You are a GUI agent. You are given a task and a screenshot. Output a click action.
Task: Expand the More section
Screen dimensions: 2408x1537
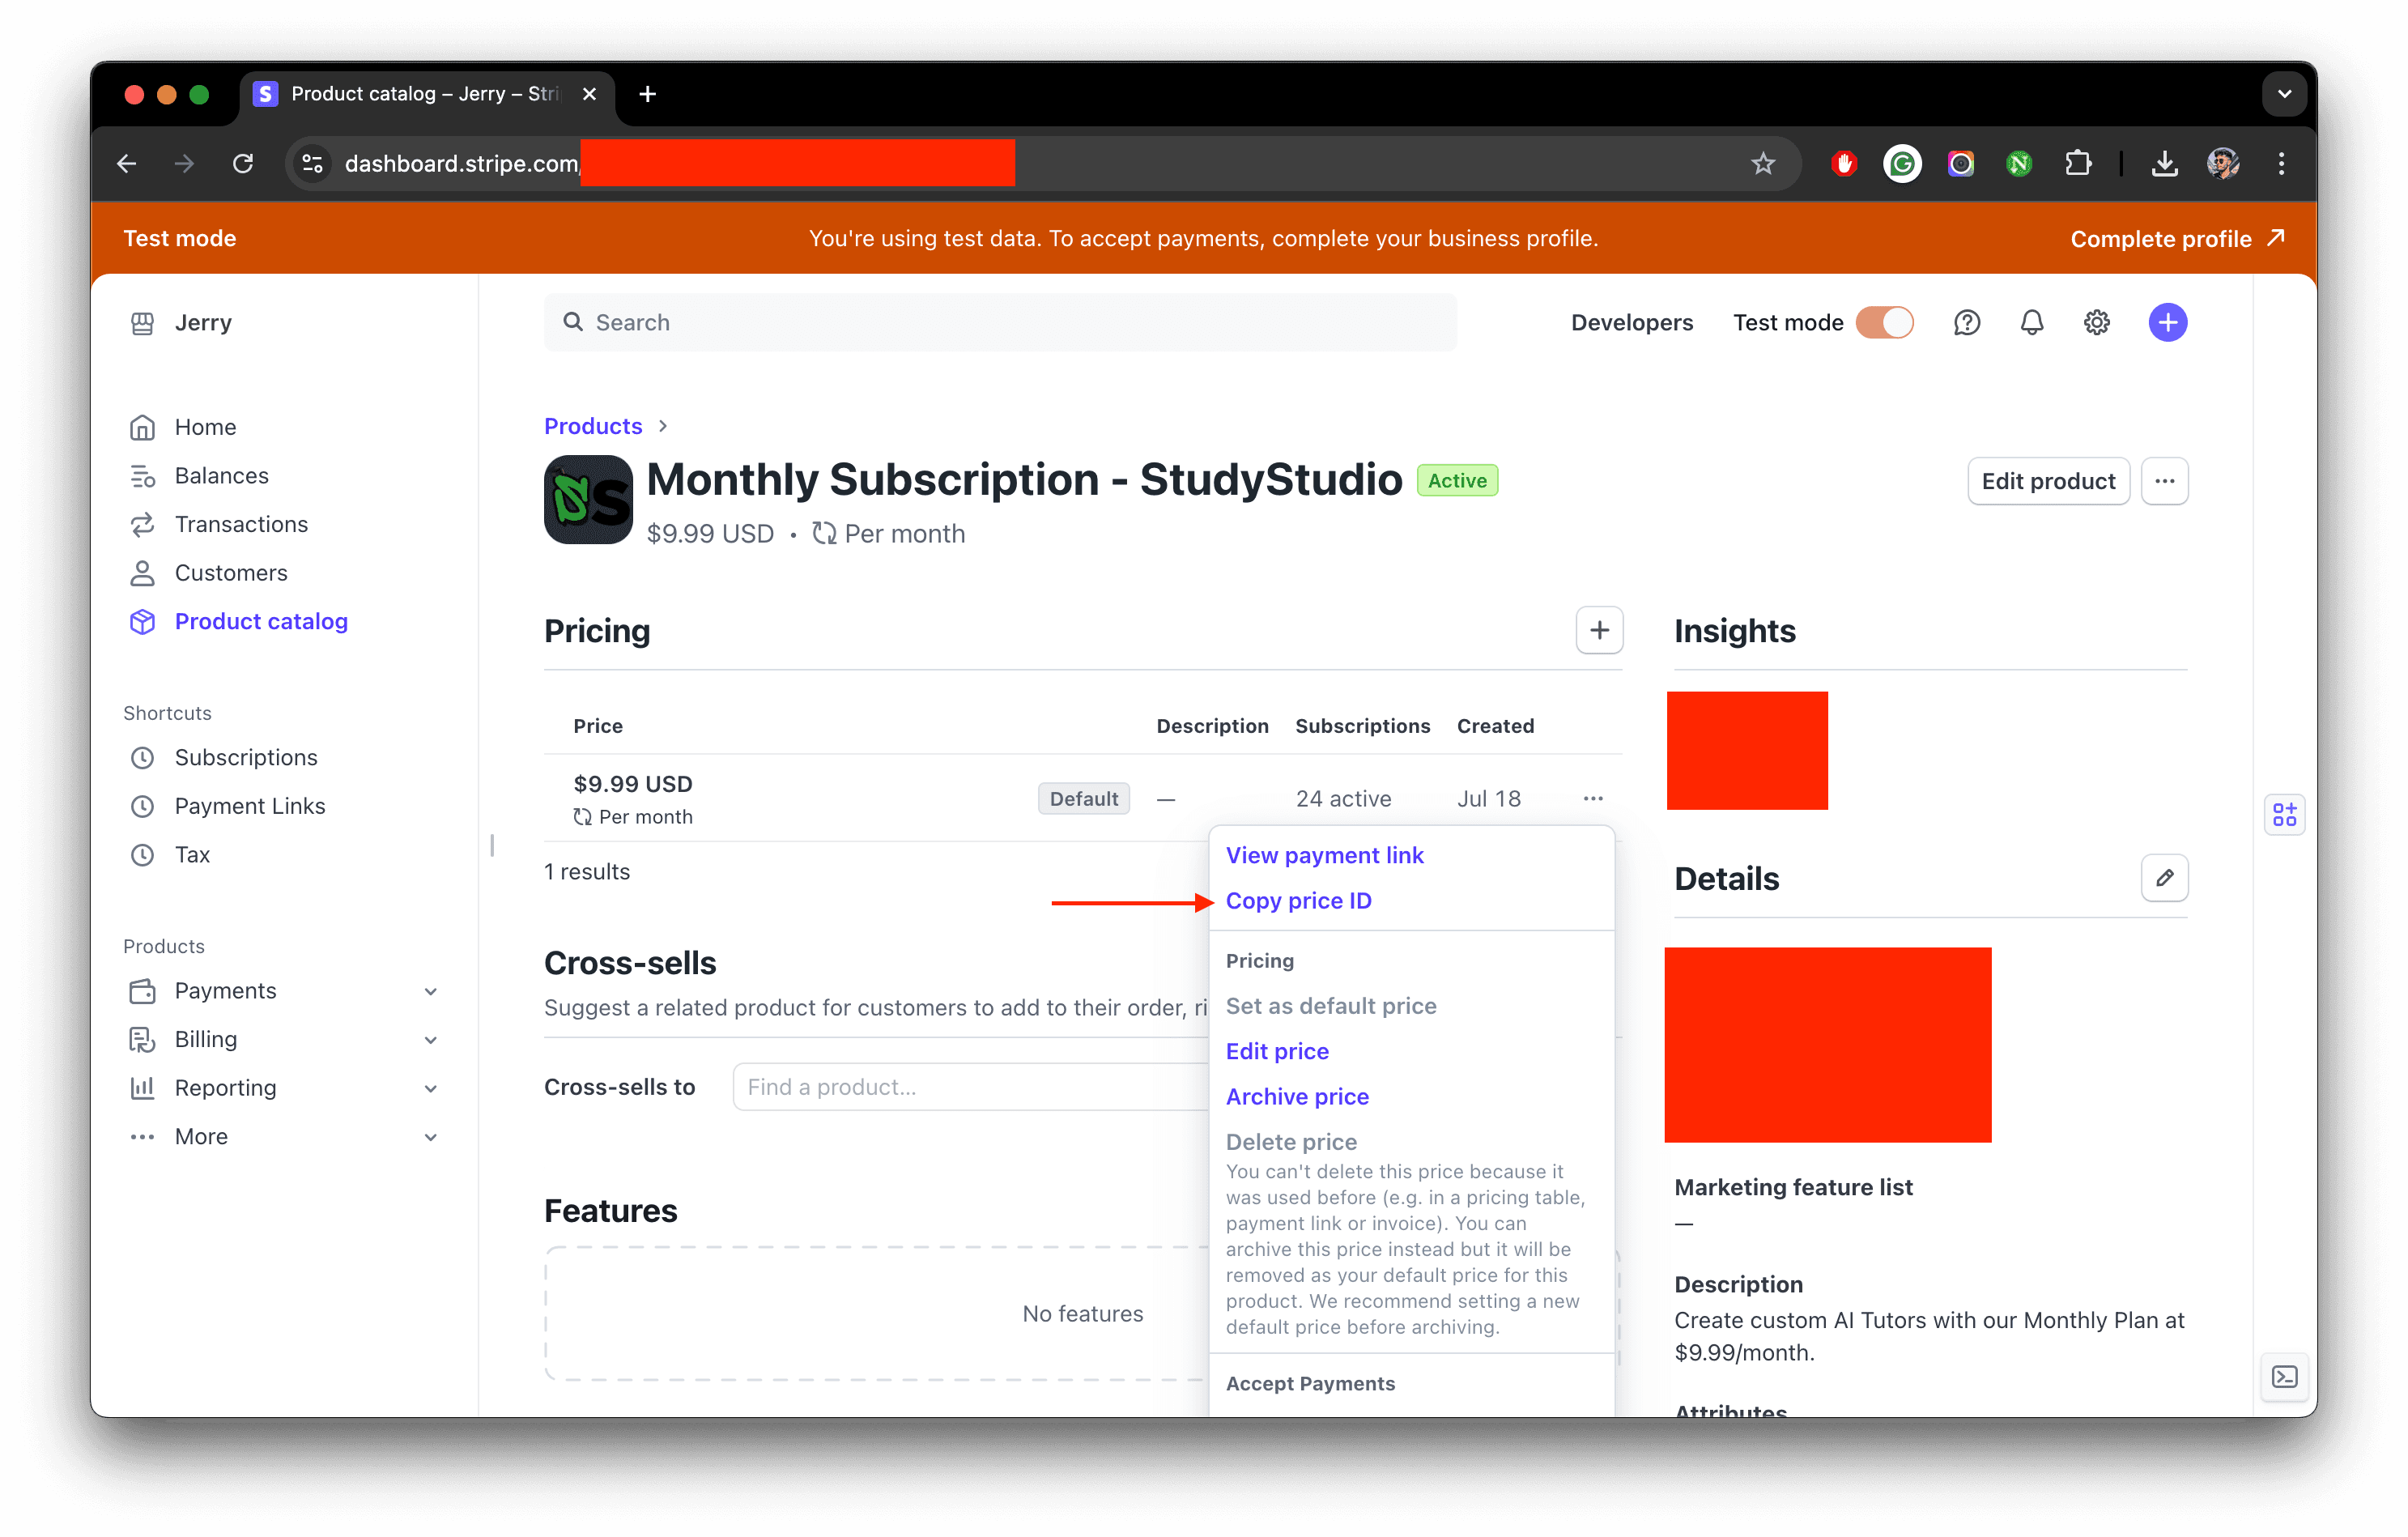(284, 1137)
